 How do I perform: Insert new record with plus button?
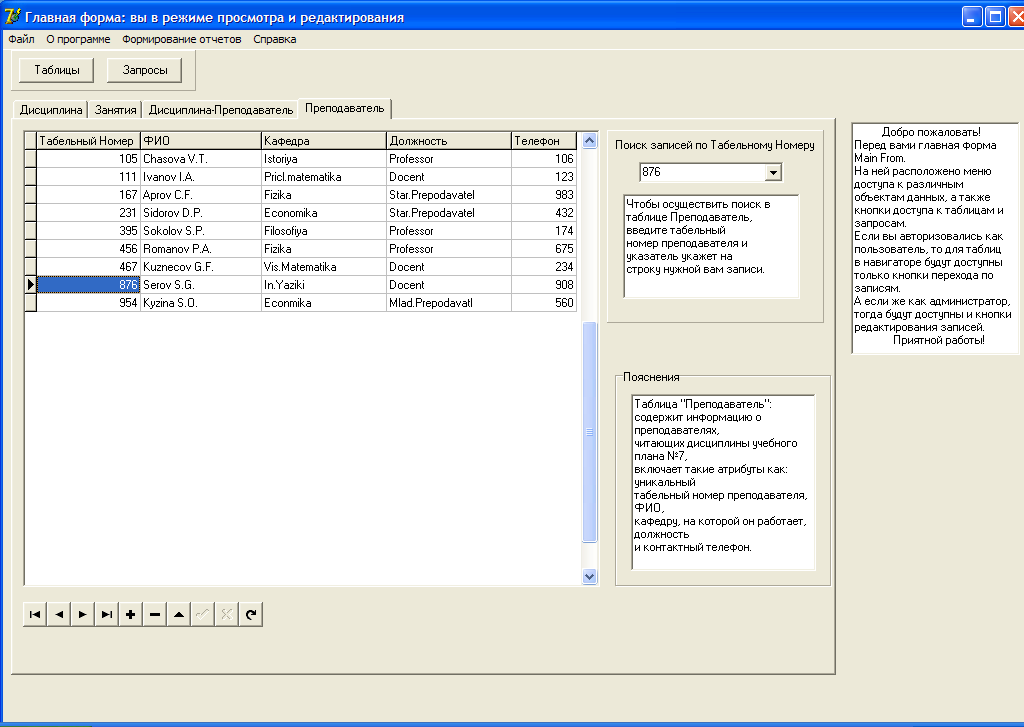(x=131, y=614)
